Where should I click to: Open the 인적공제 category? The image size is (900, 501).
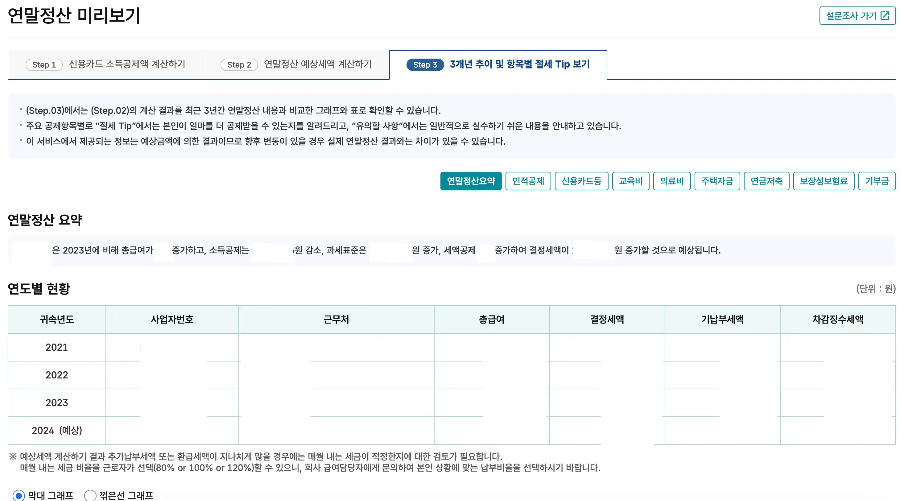528,181
